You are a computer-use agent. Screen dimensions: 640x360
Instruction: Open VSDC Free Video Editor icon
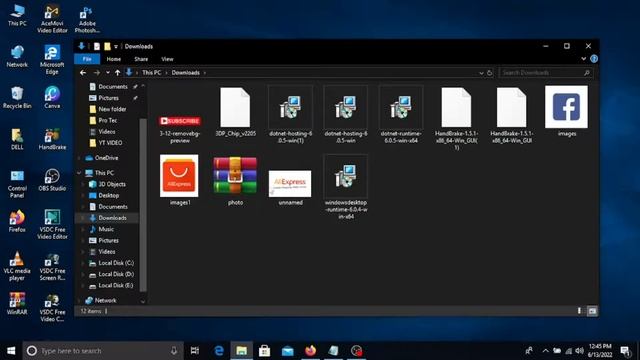52,224
